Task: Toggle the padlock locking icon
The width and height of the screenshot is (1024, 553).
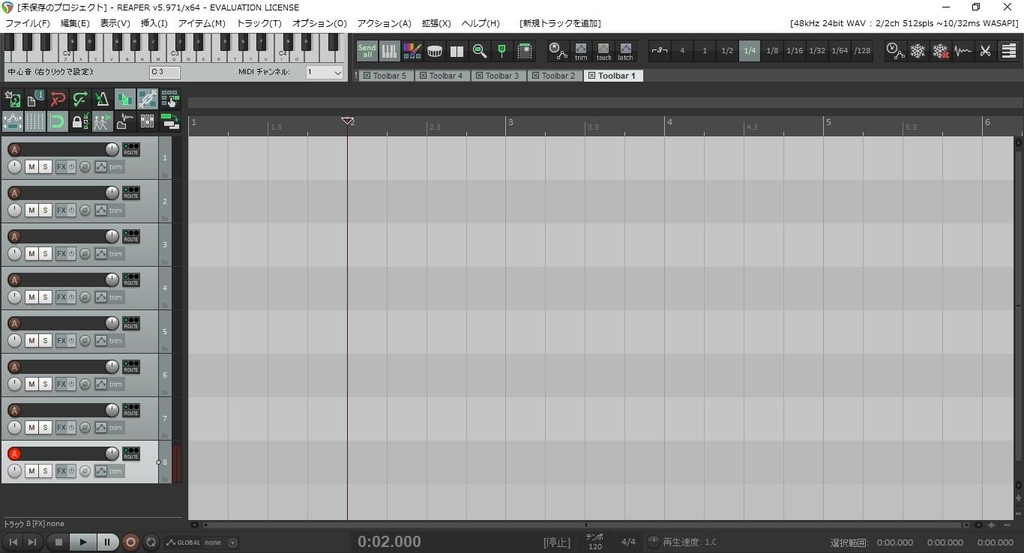Action: click(80, 121)
